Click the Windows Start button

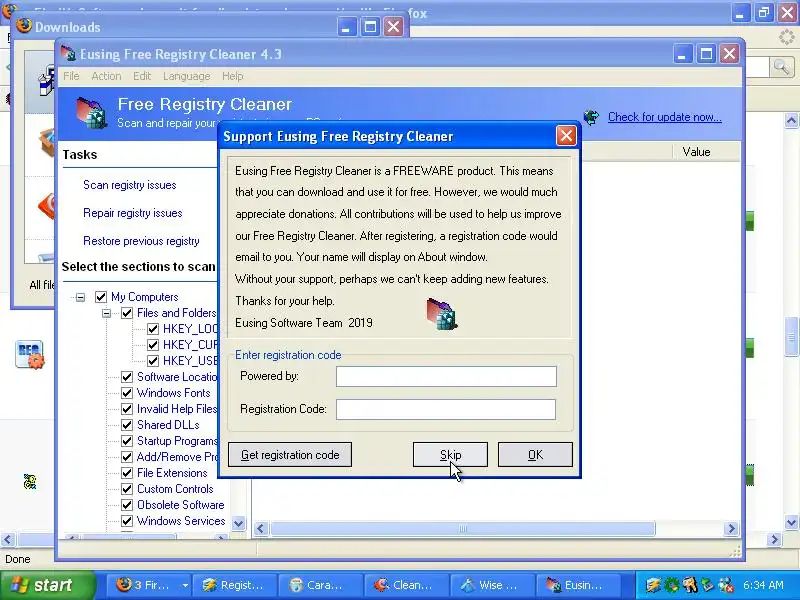coord(47,585)
